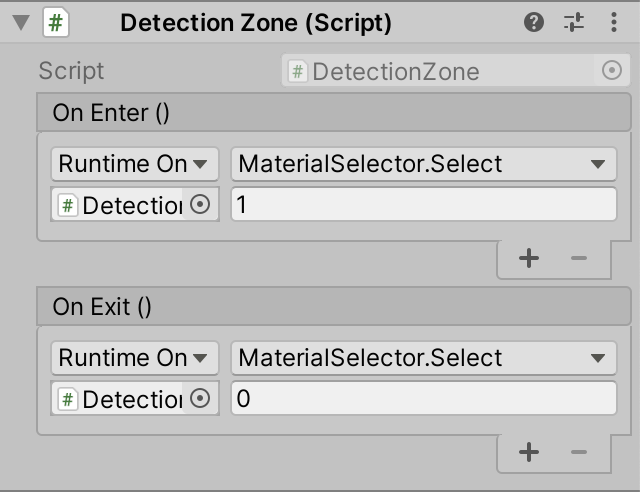Open object picker in On Enter listener
This screenshot has width=640, height=492.
(200, 205)
